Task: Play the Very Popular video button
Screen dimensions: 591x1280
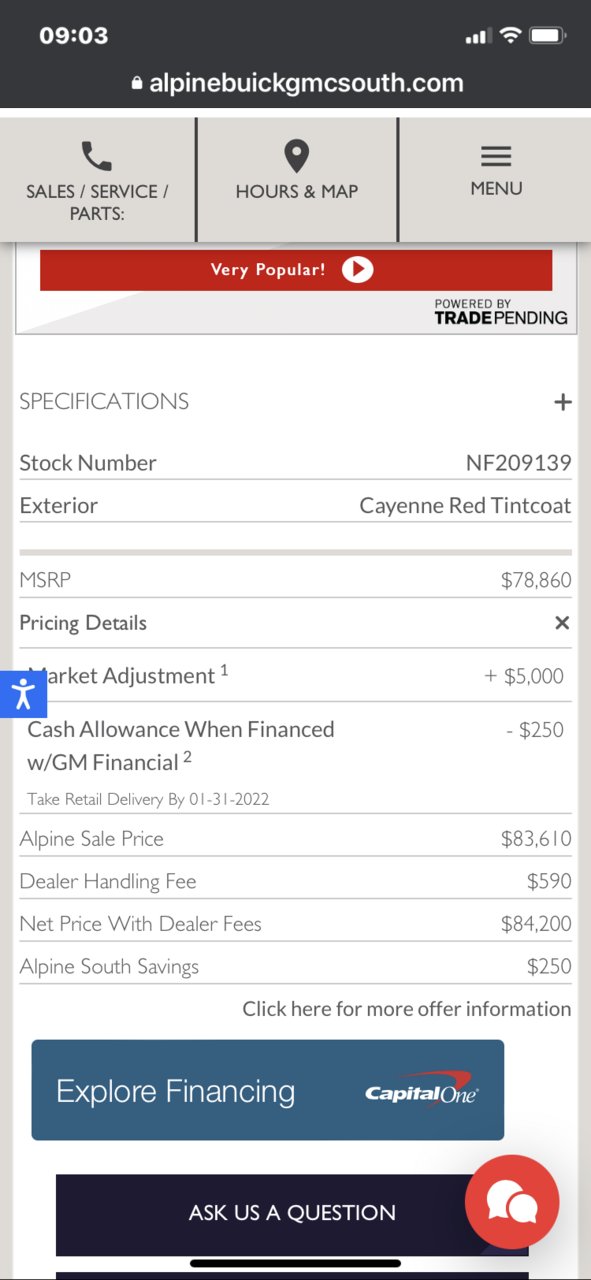Action: click(x=357, y=270)
